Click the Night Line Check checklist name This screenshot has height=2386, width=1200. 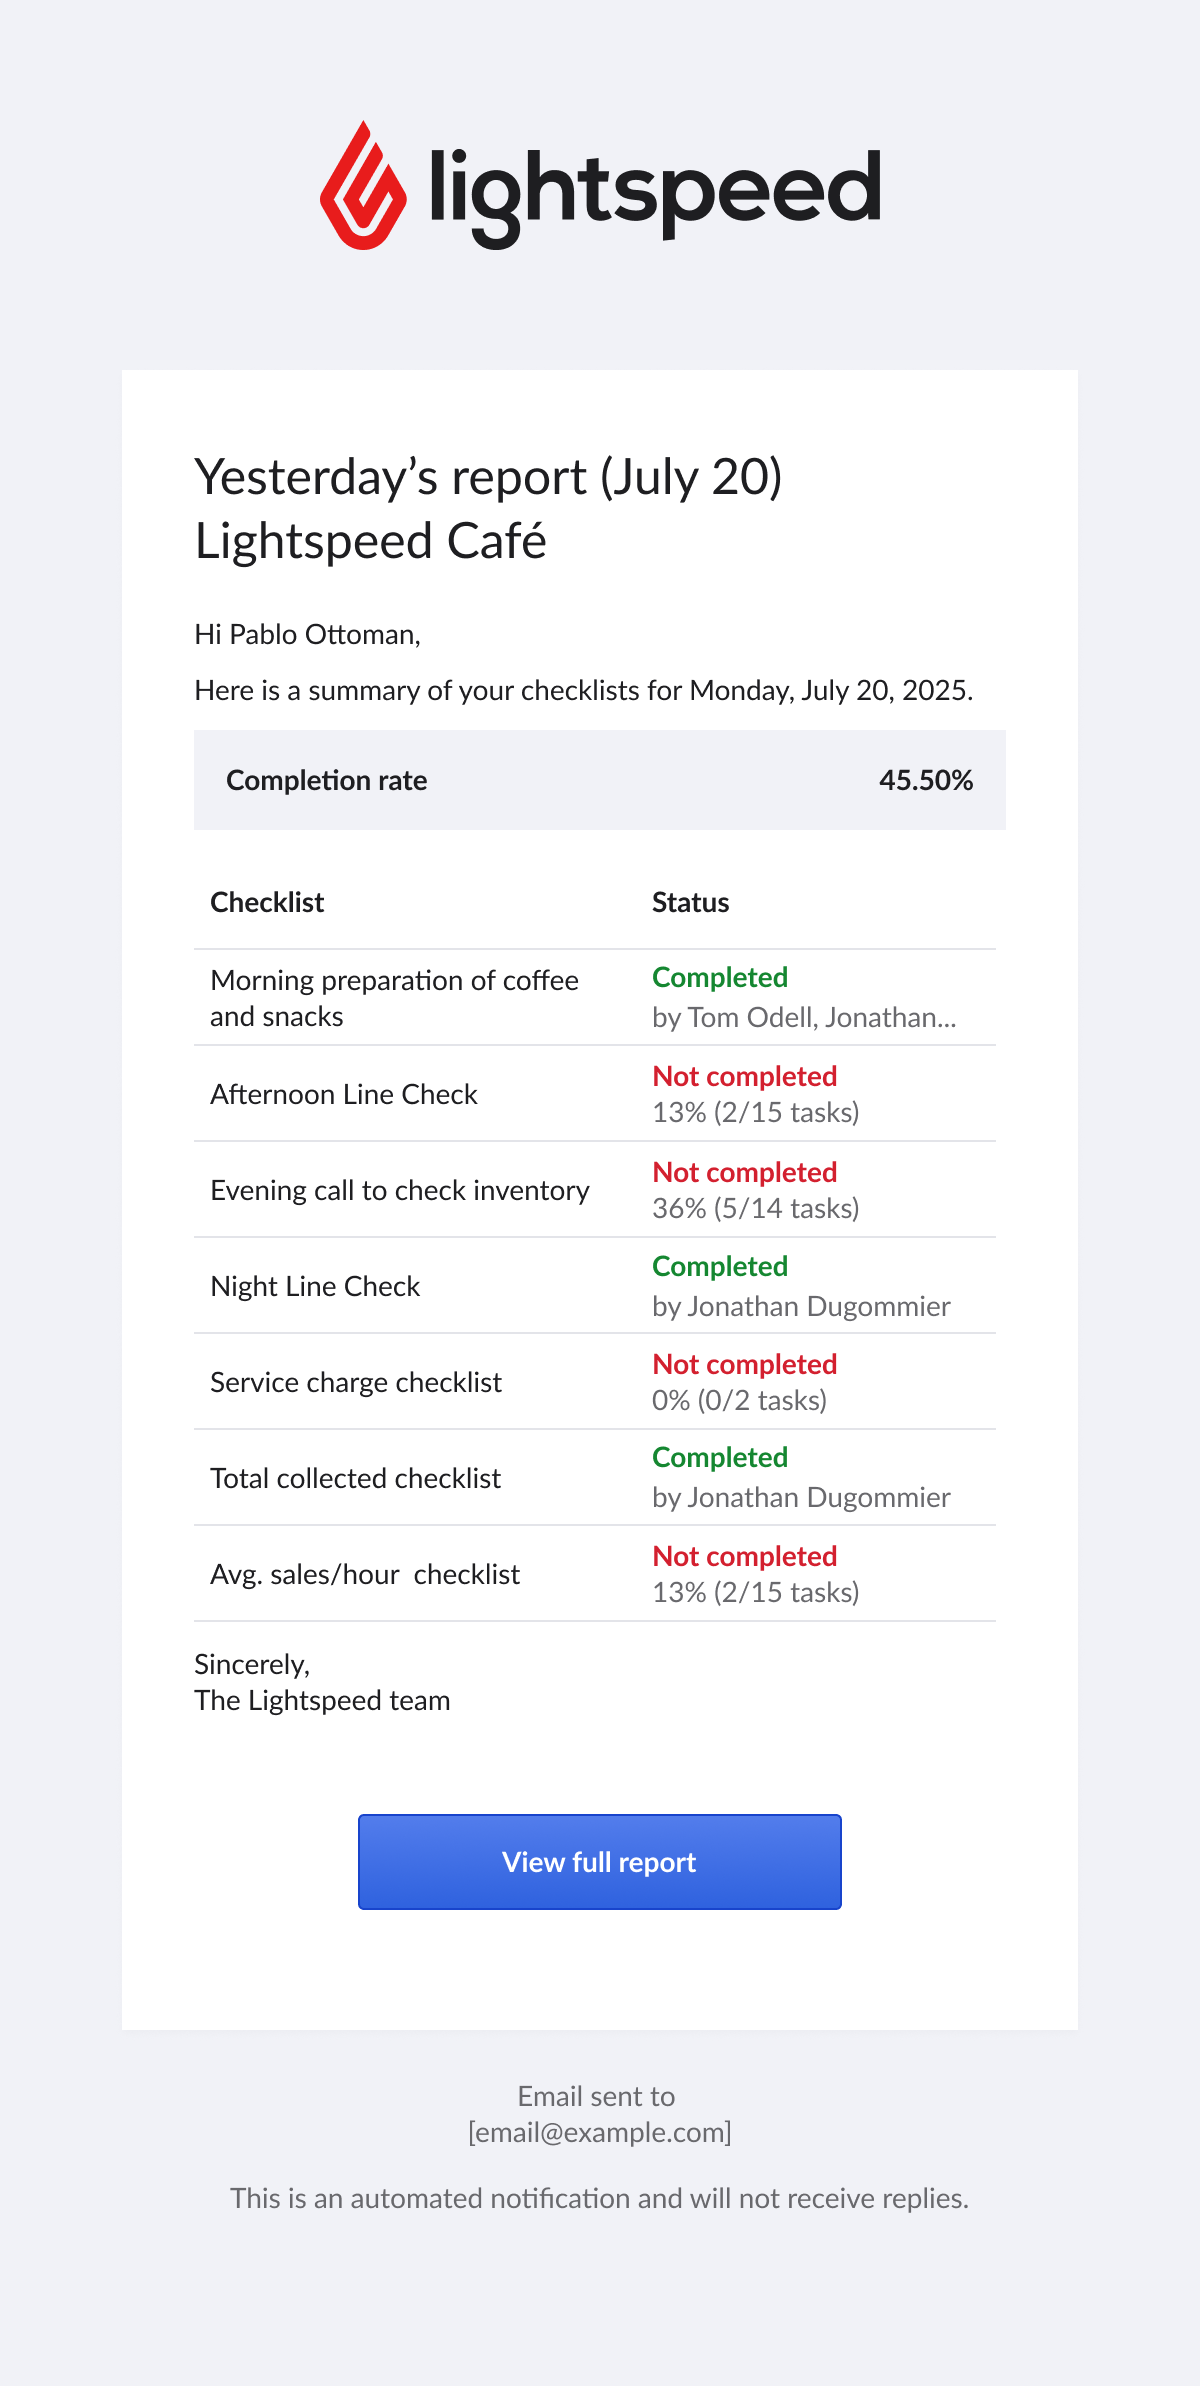point(315,1286)
